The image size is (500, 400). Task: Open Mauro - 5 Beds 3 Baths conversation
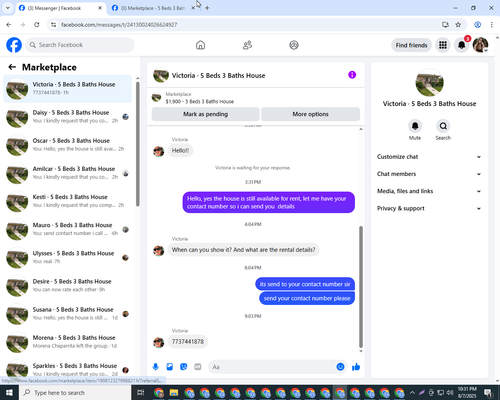click(67, 229)
